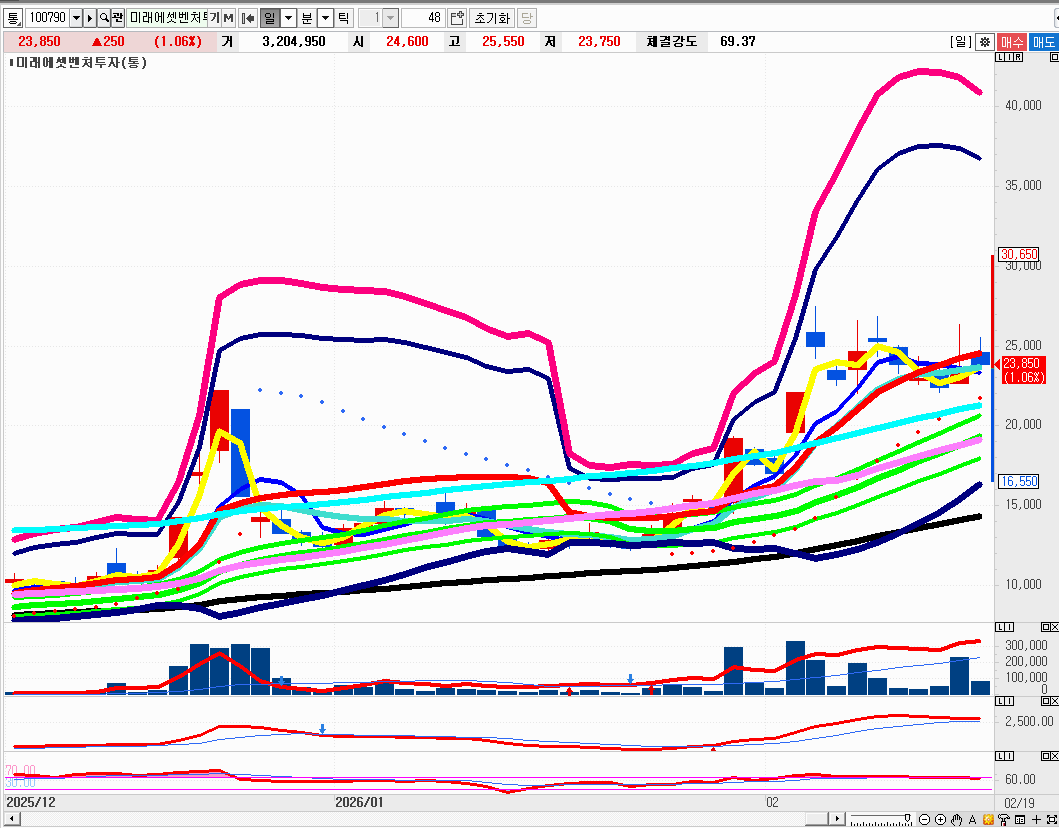Screen dimensions: 1059x828
Task: Toggle the crosshair plus icon
Action: [1037, 820]
